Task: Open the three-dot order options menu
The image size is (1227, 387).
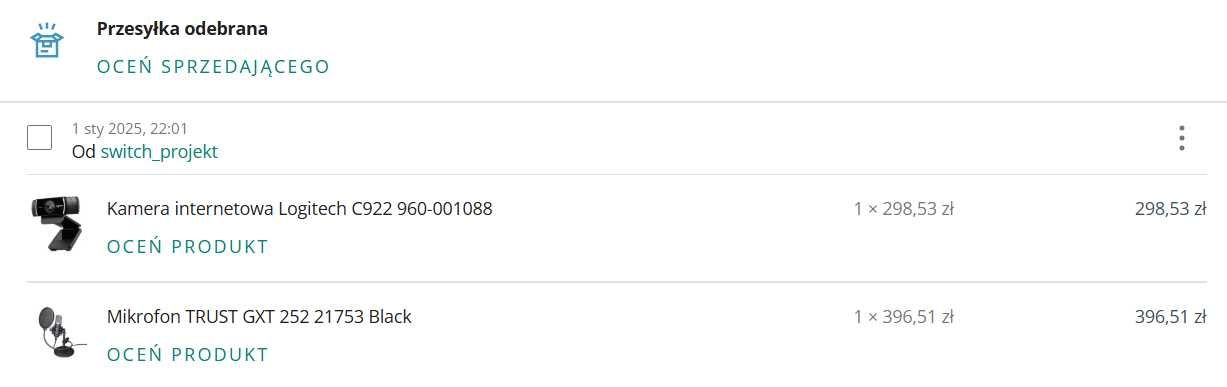Action: click(1181, 138)
